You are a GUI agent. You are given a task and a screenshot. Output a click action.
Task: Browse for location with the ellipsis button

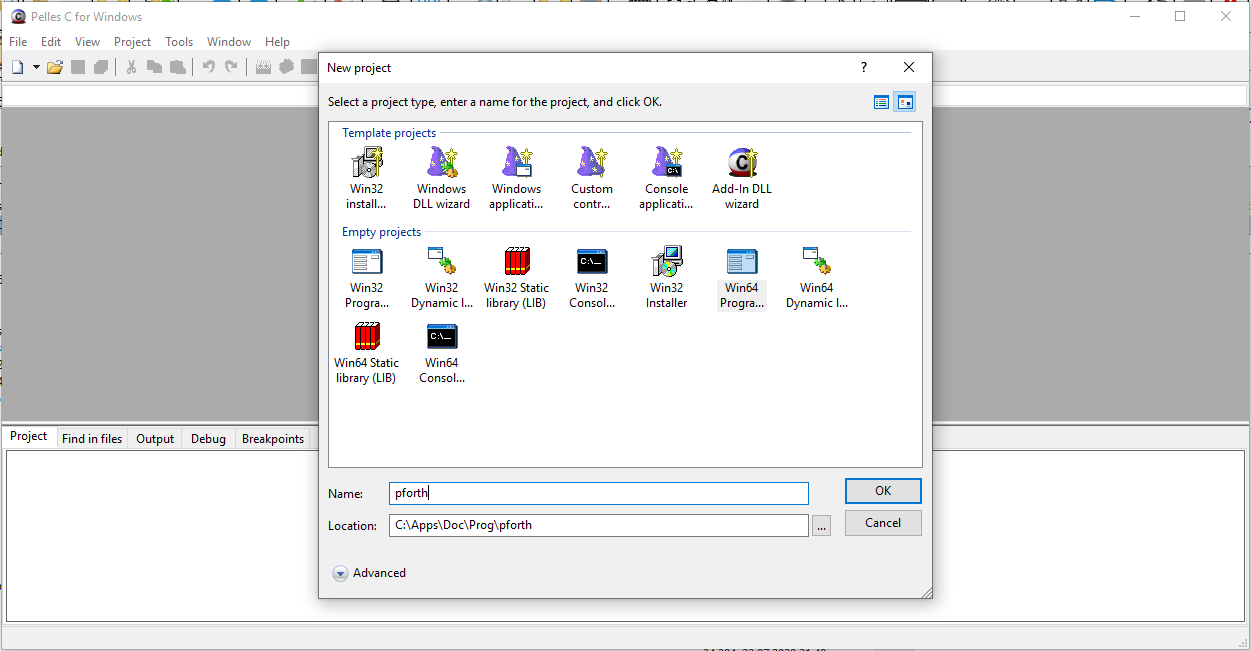pos(822,525)
